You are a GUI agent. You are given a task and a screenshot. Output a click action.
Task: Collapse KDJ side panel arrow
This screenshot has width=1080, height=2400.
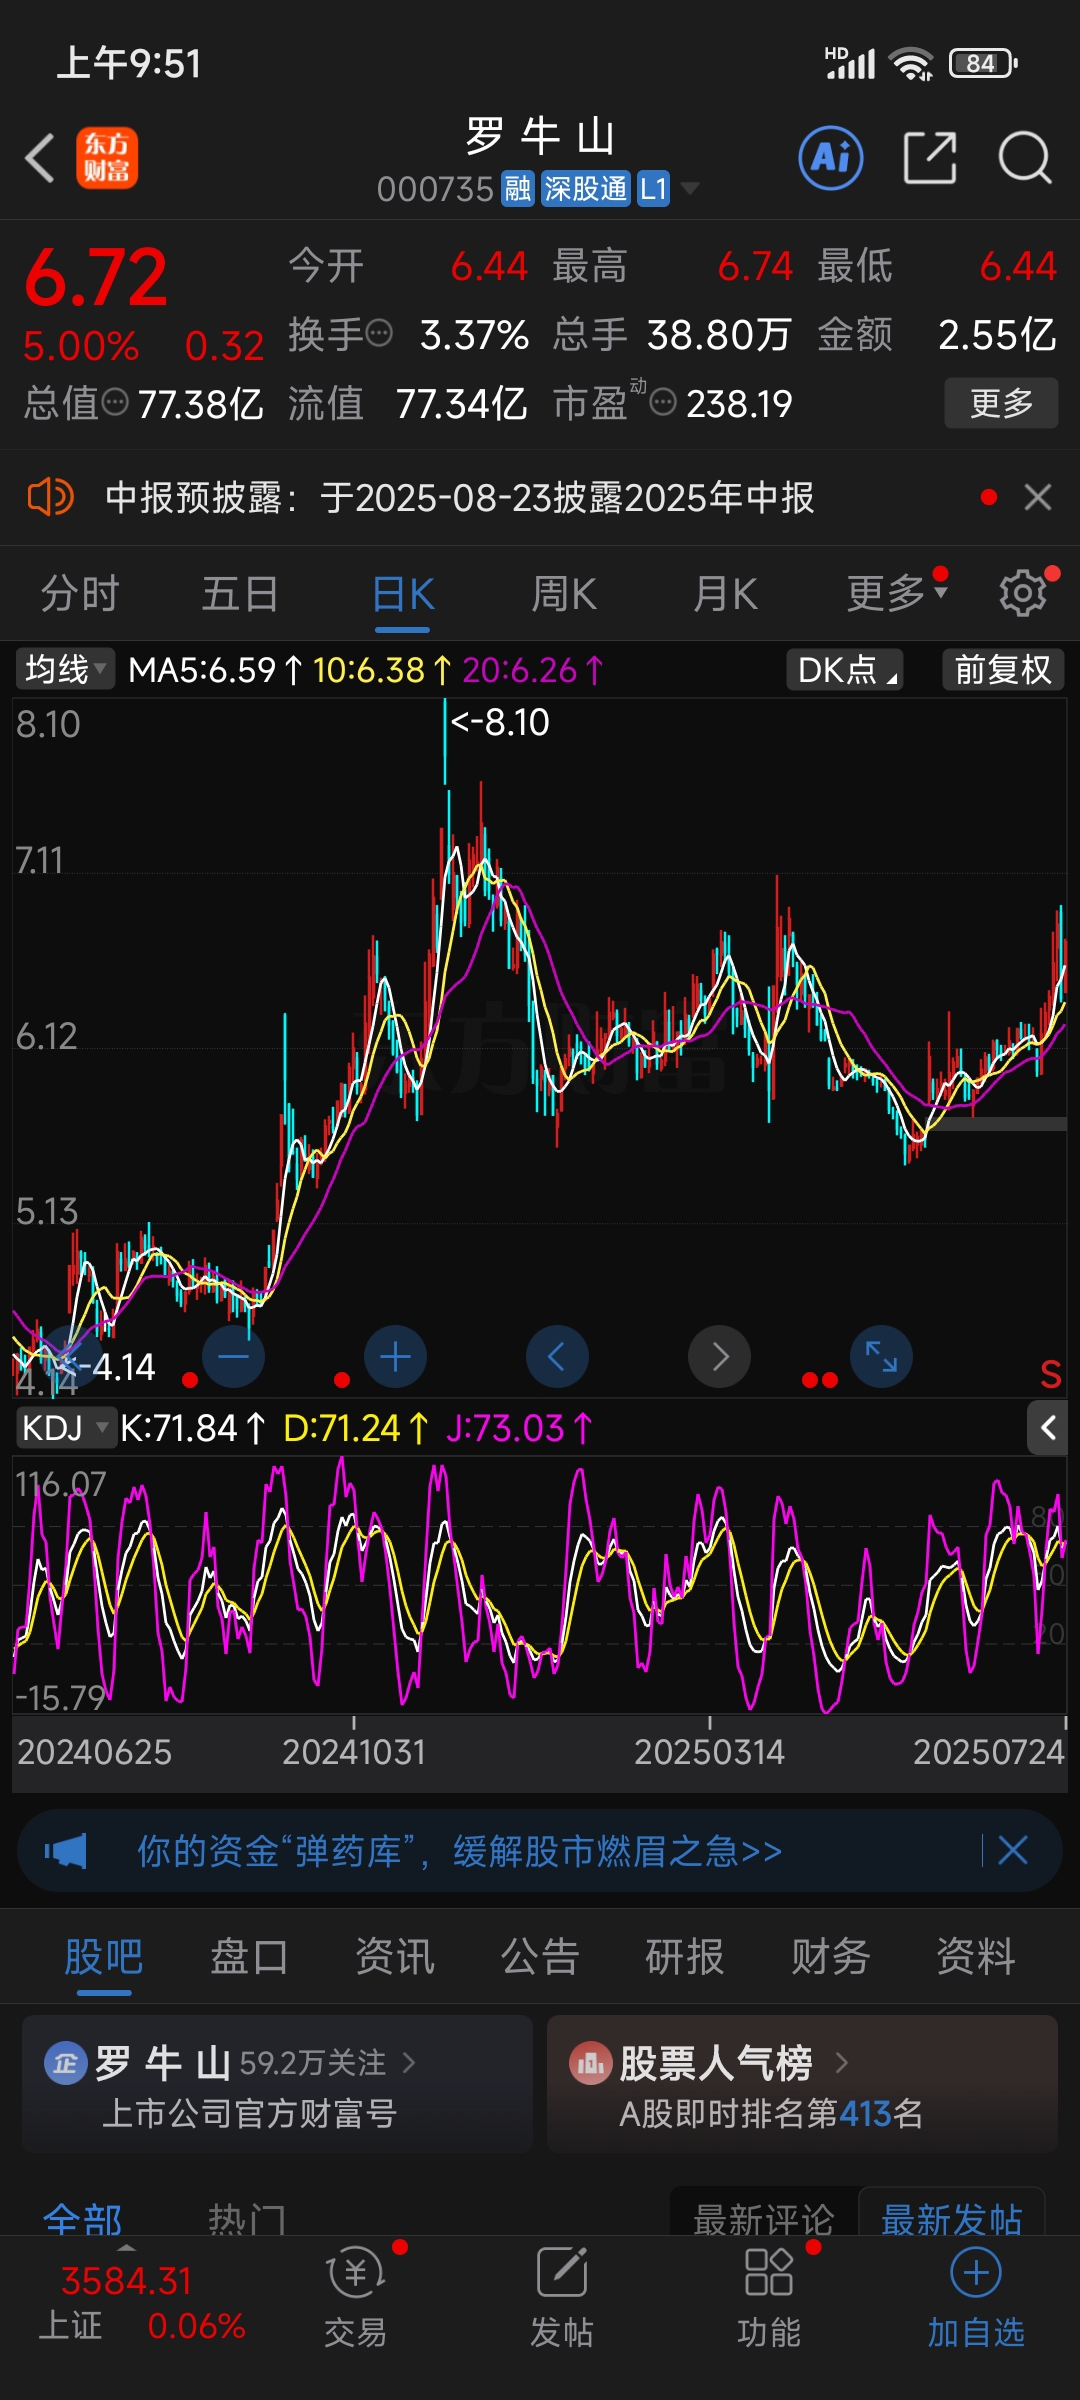click(x=1047, y=1428)
